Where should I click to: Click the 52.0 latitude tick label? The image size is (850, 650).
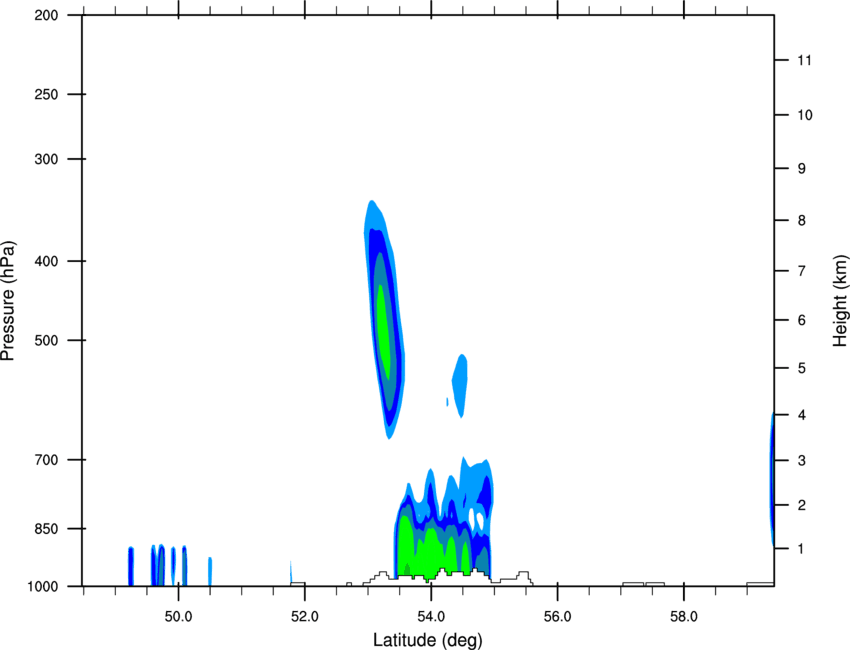point(305,617)
